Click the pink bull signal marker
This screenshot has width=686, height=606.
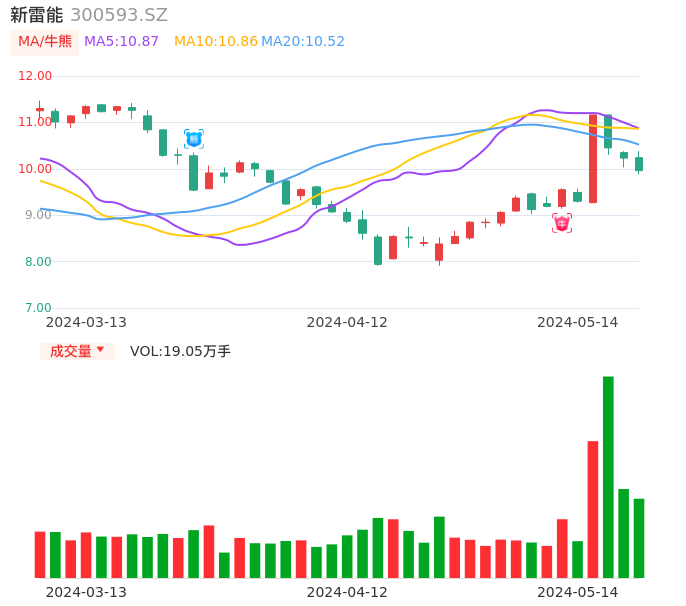562,223
